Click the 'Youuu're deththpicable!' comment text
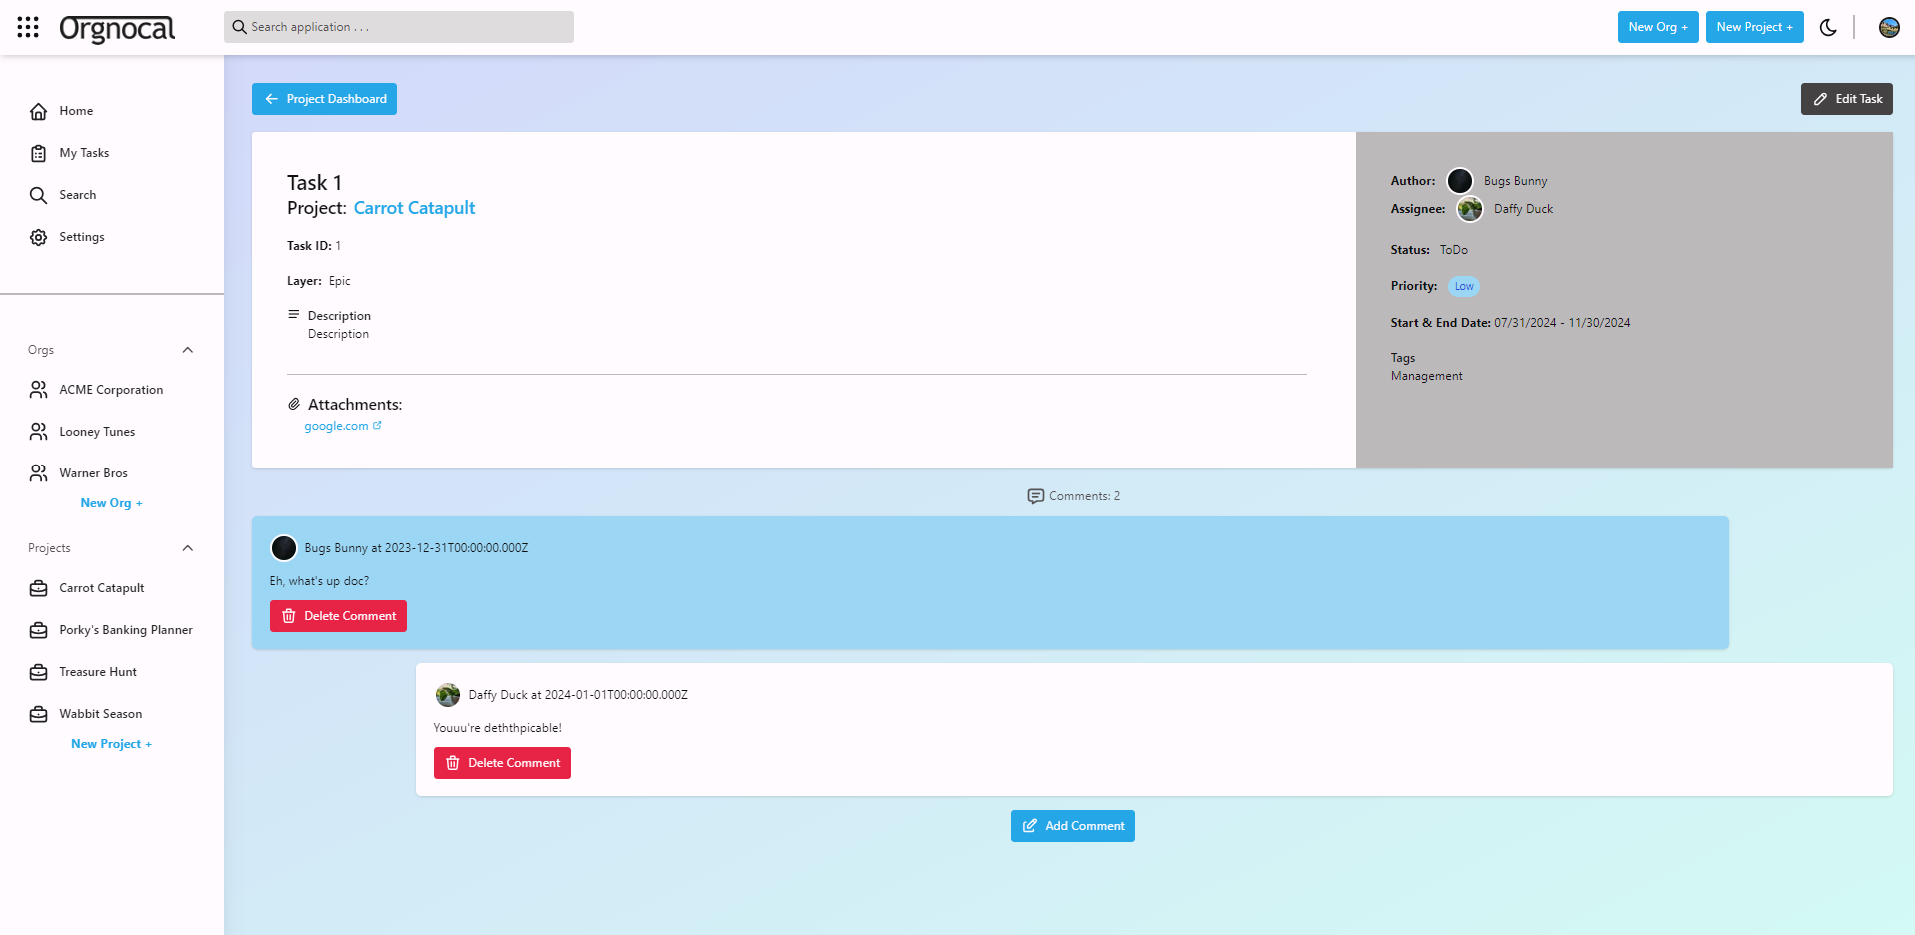 pyautogui.click(x=497, y=728)
